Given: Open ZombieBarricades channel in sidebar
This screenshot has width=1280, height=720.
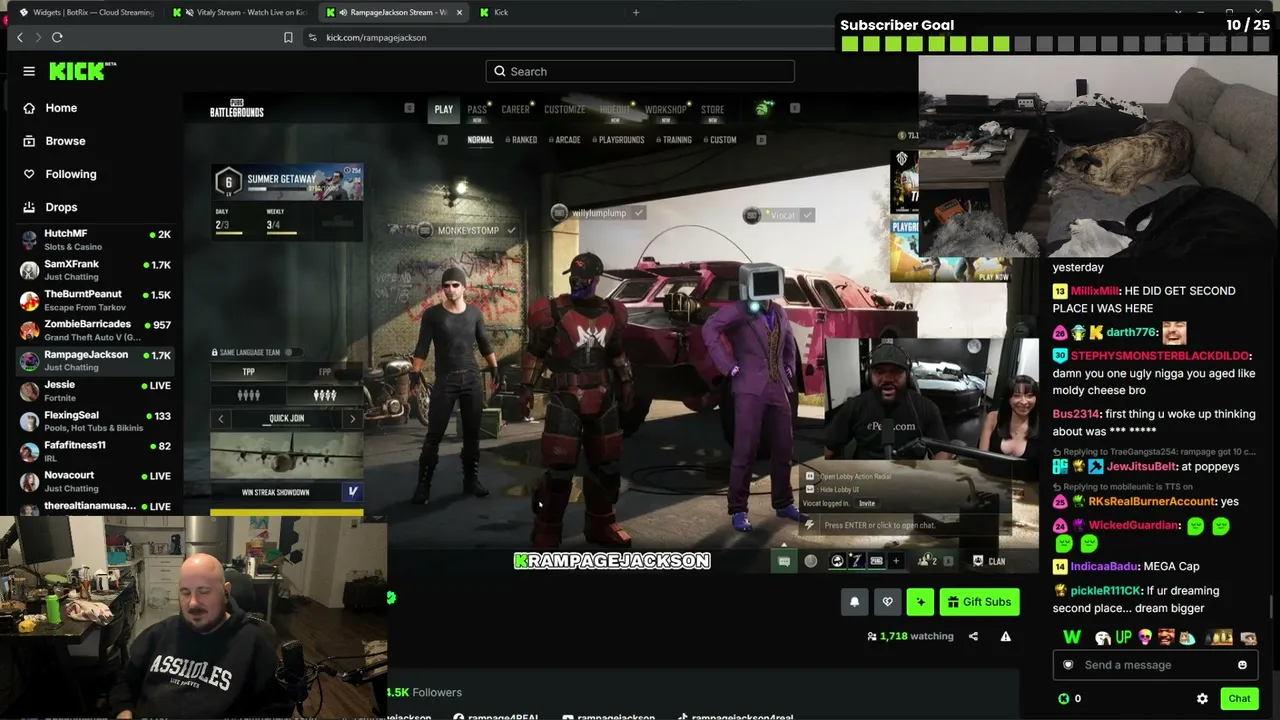Looking at the screenshot, I should [x=95, y=330].
